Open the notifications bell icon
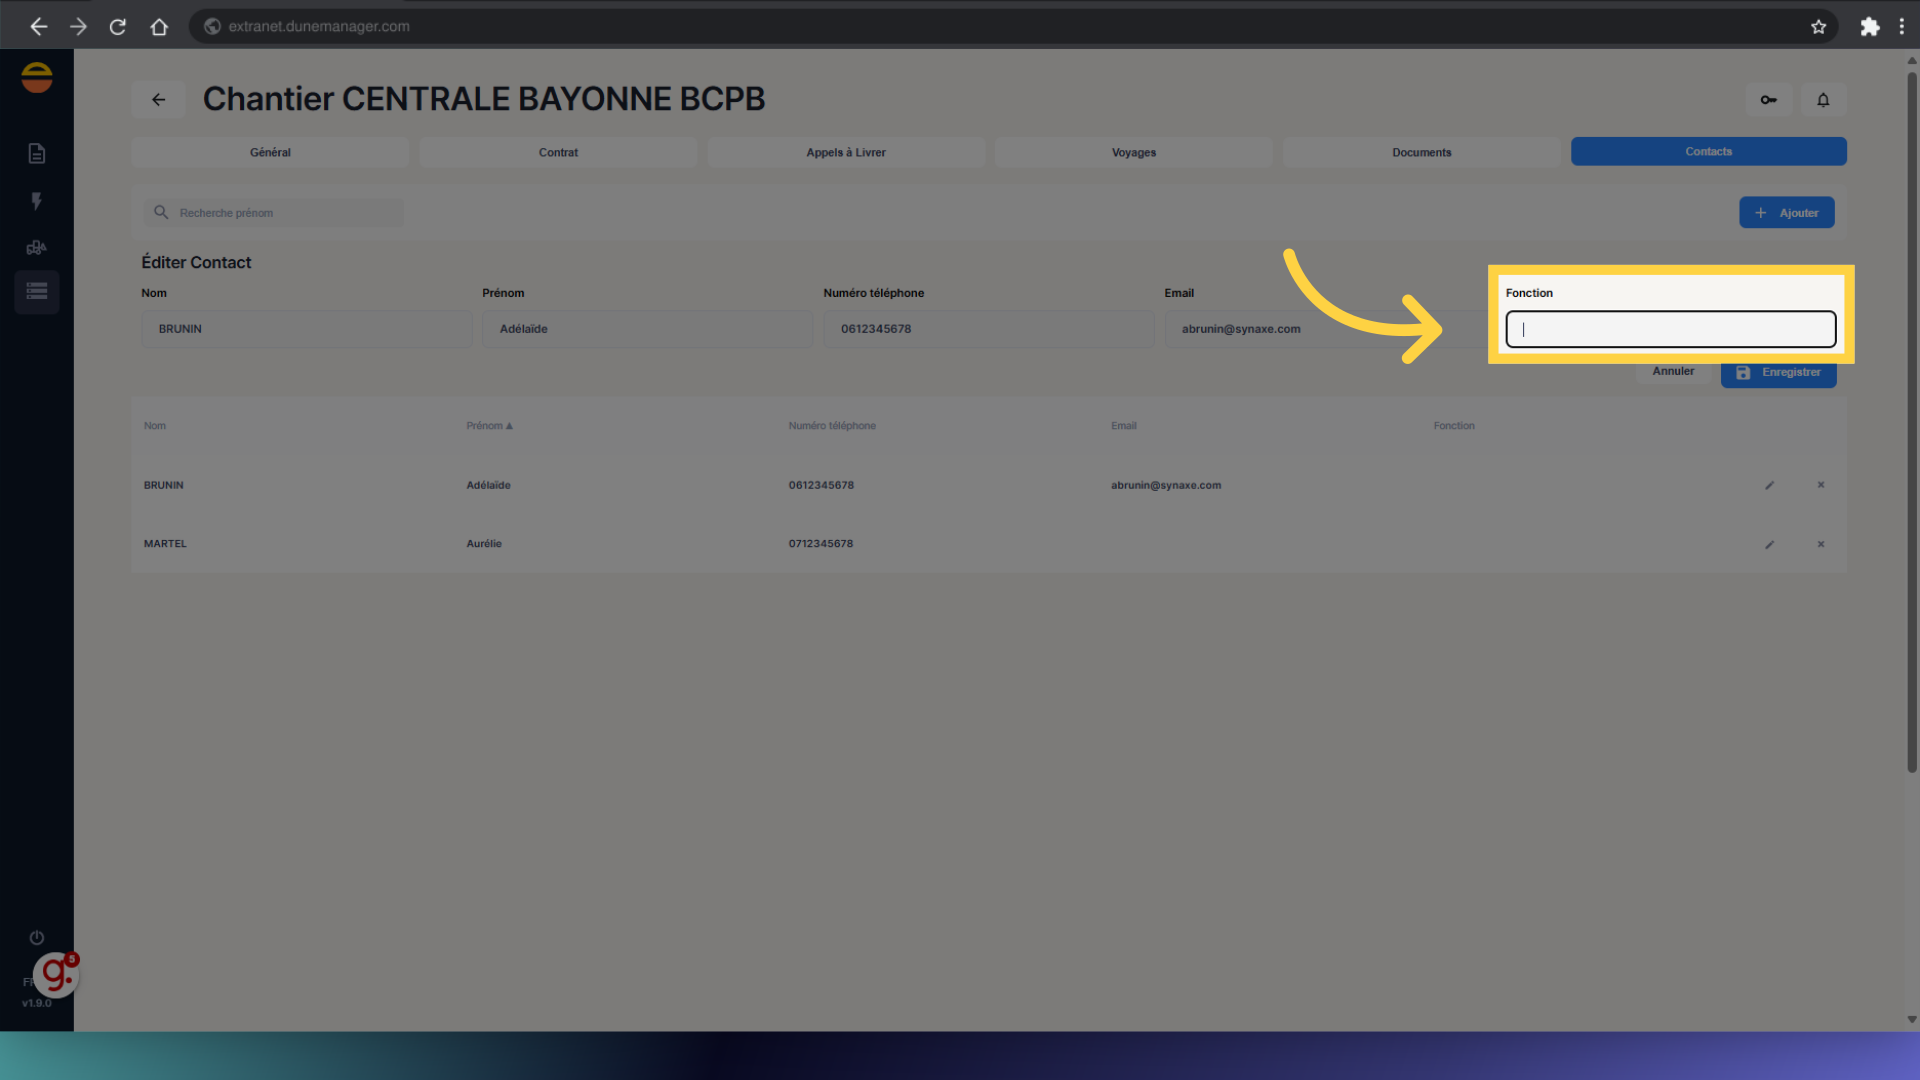 1823,99
